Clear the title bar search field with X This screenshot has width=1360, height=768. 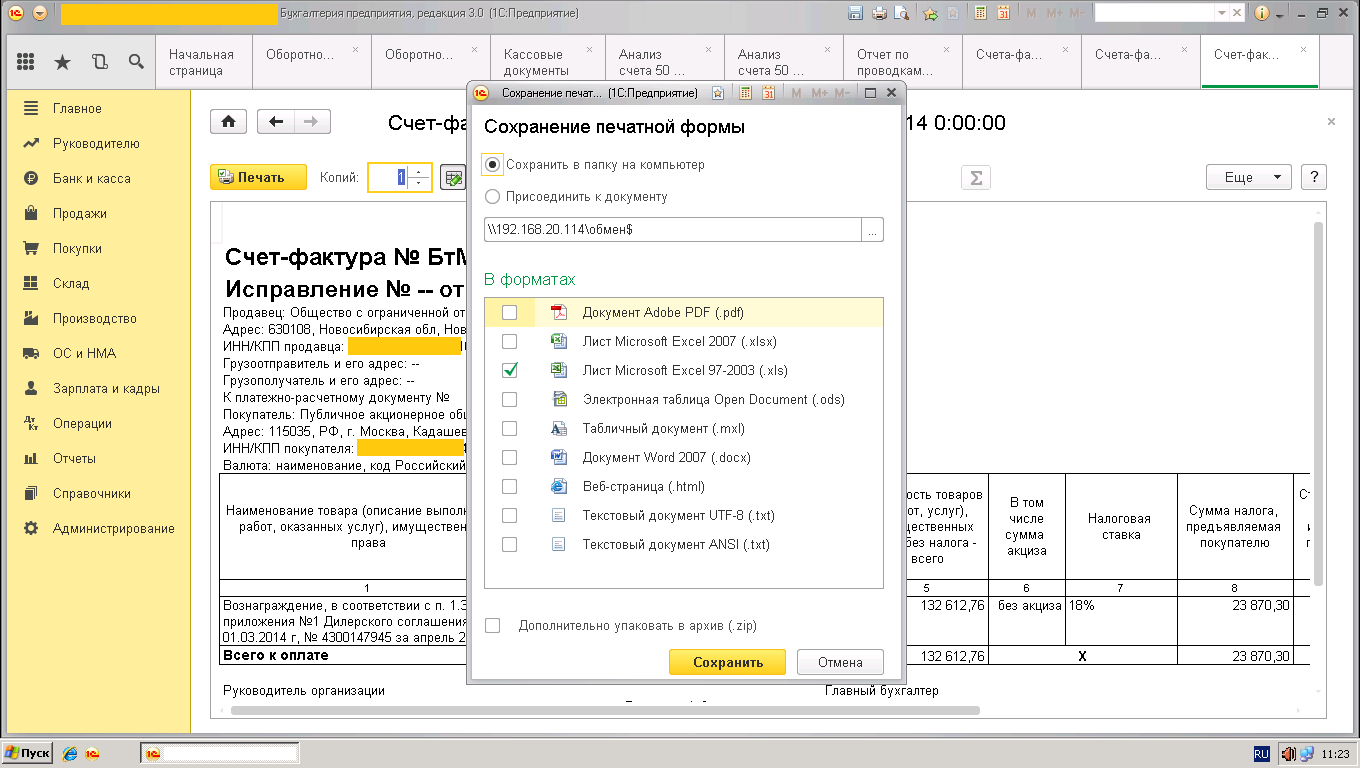coord(1236,13)
